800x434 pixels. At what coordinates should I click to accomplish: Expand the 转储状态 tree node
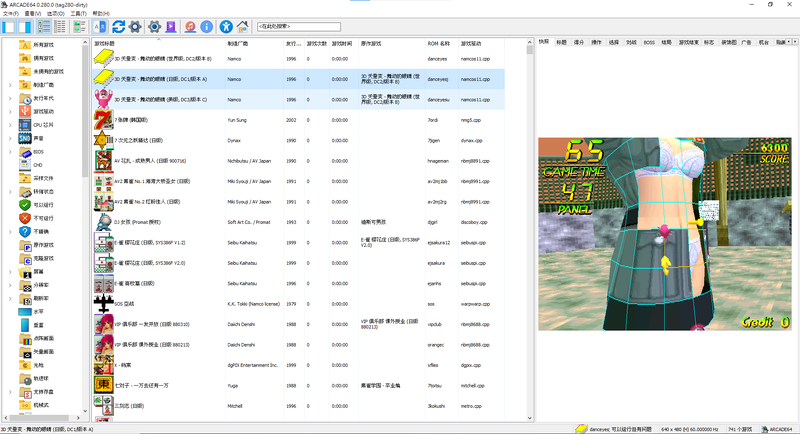10,192
